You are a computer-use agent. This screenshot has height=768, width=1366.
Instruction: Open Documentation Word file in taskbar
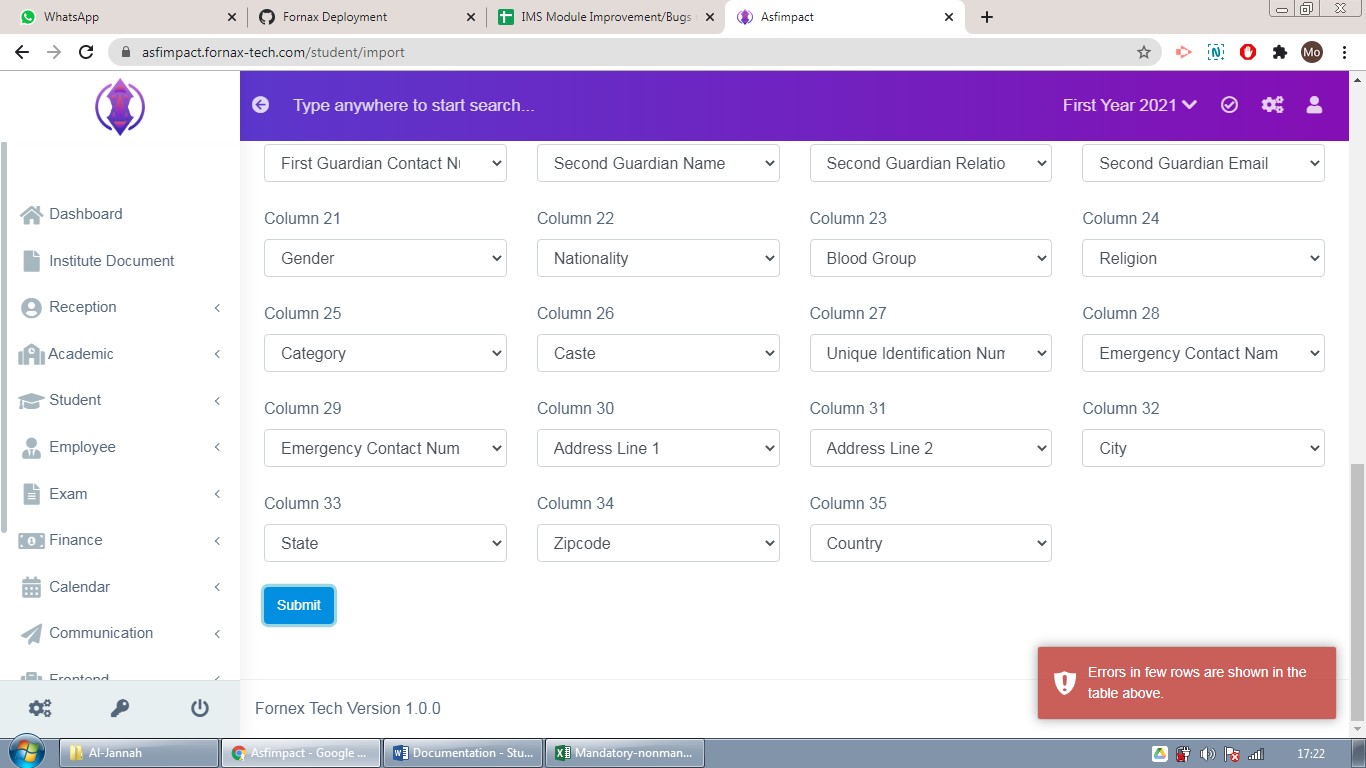point(464,753)
